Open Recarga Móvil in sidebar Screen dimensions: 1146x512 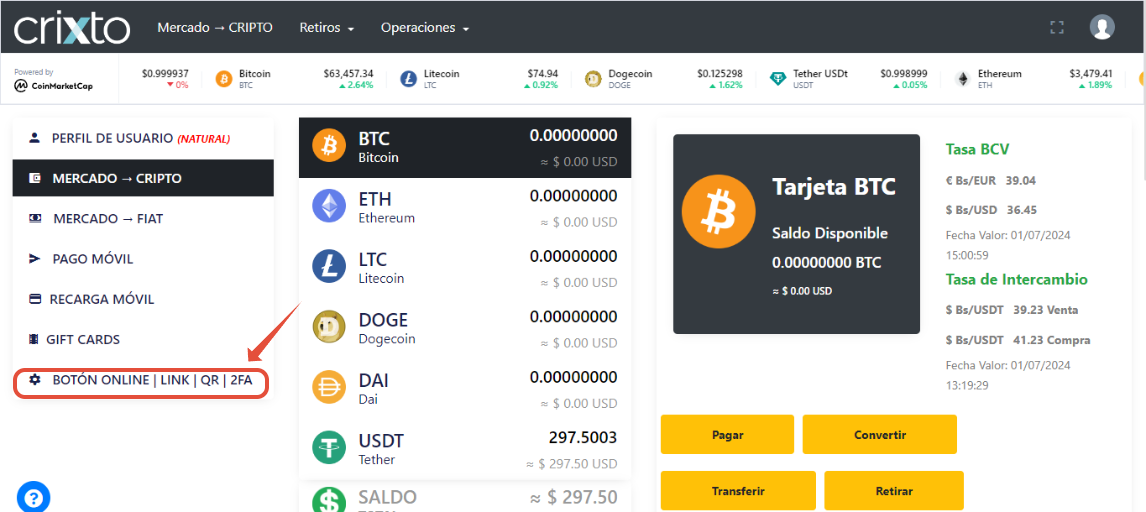143,299
